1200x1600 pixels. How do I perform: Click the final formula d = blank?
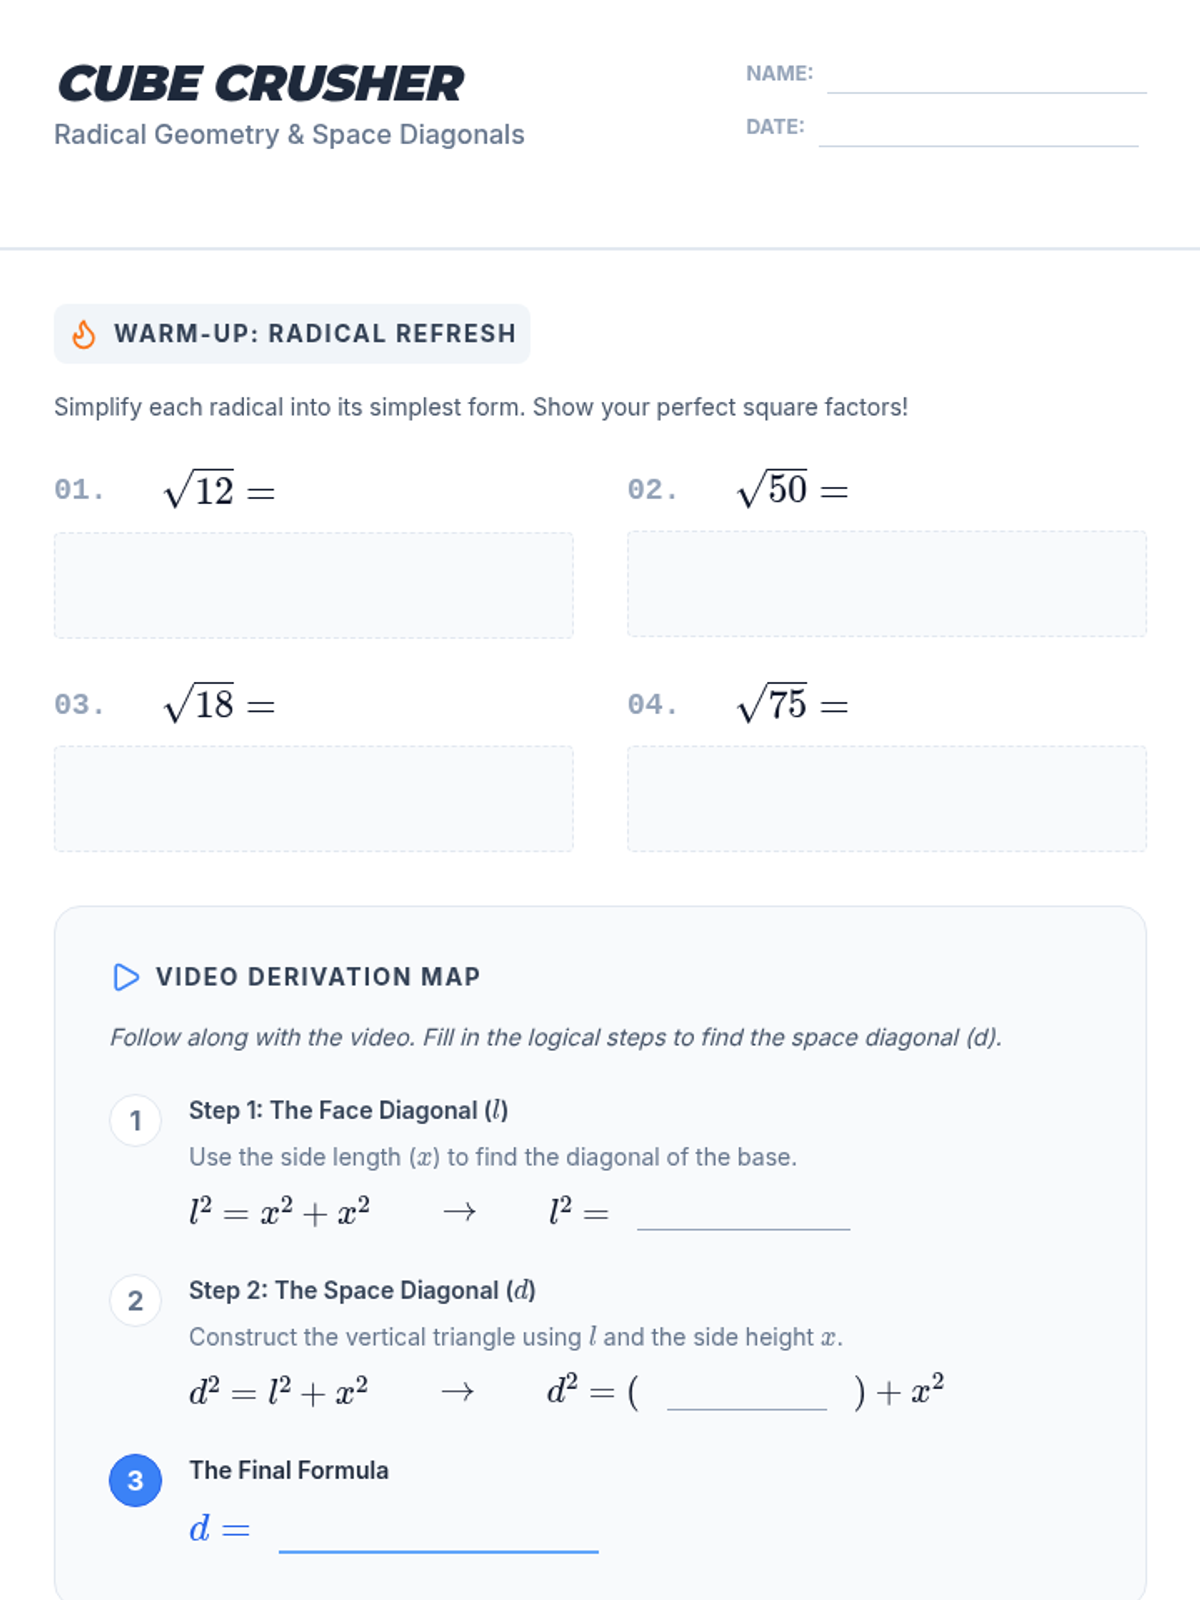438,1535
